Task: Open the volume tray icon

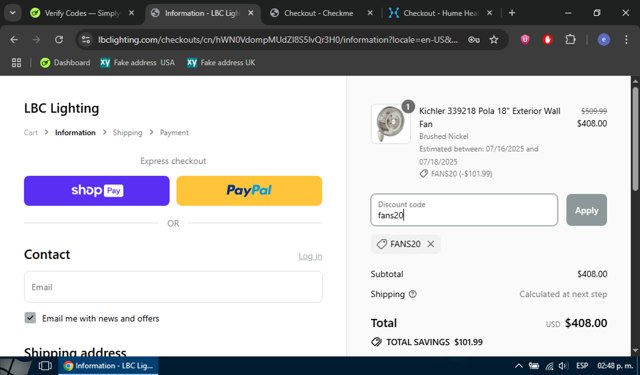Action: (563, 366)
